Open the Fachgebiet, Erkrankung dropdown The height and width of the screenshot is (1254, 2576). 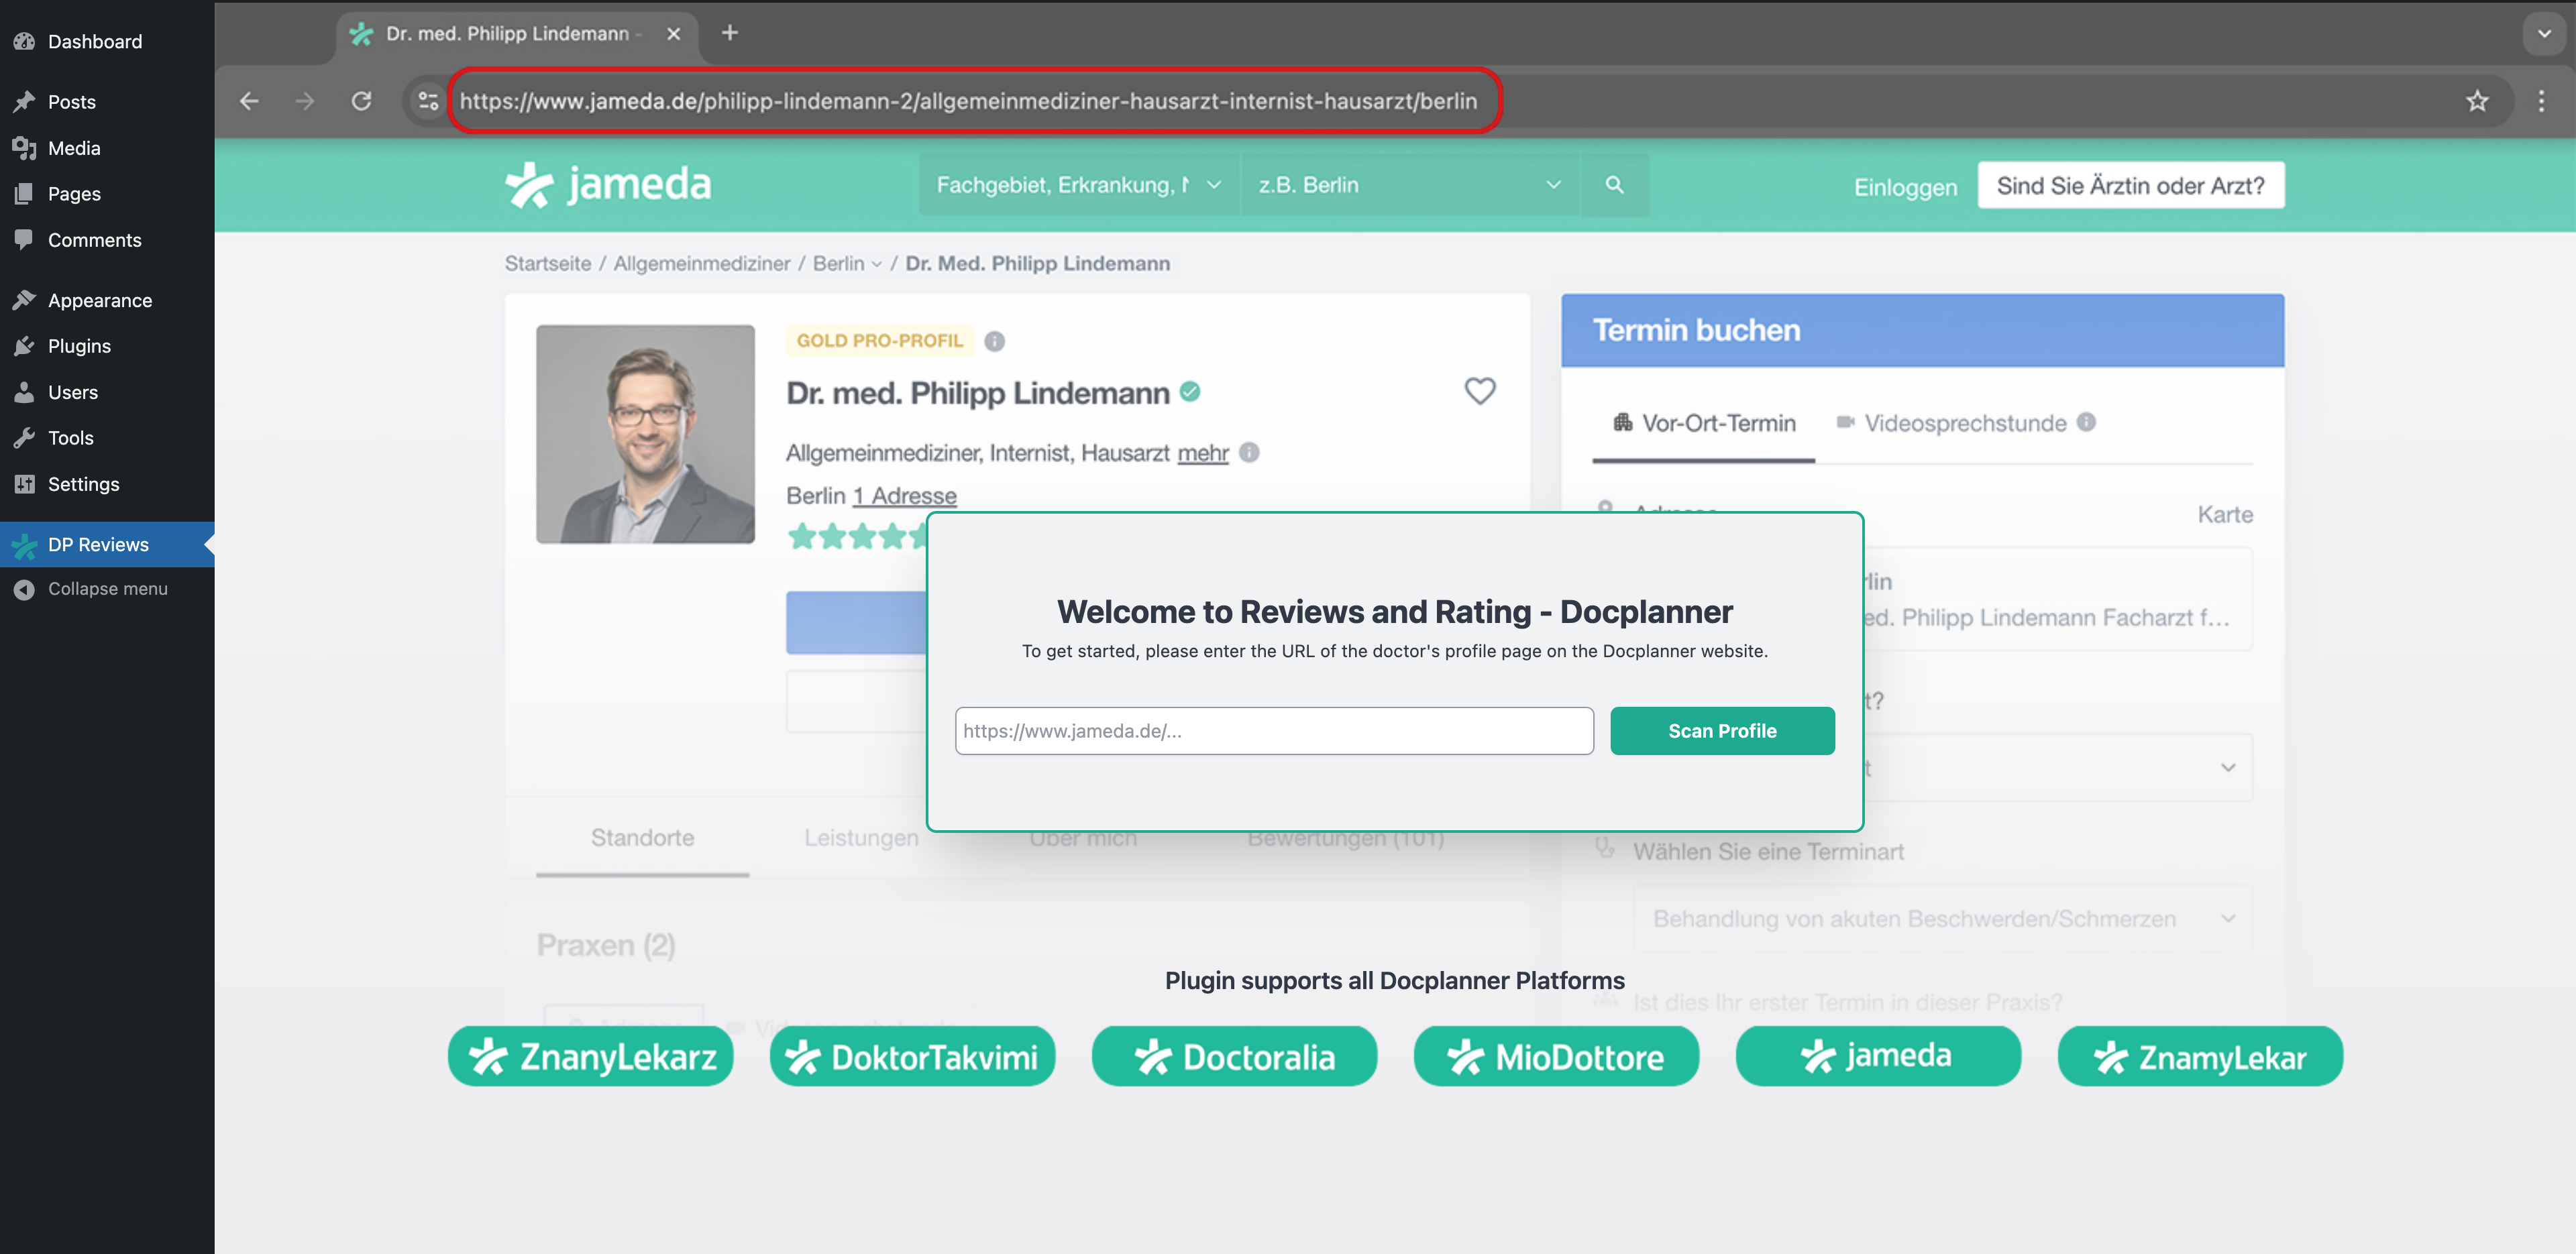coord(1078,185)
